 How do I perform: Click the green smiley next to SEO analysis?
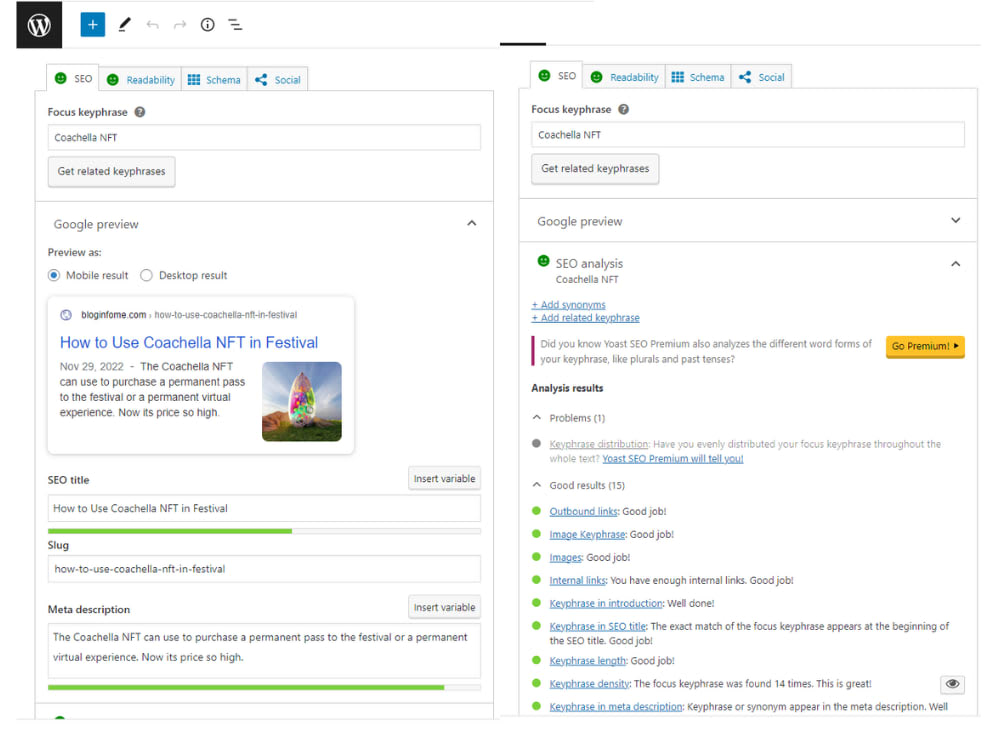543,261
